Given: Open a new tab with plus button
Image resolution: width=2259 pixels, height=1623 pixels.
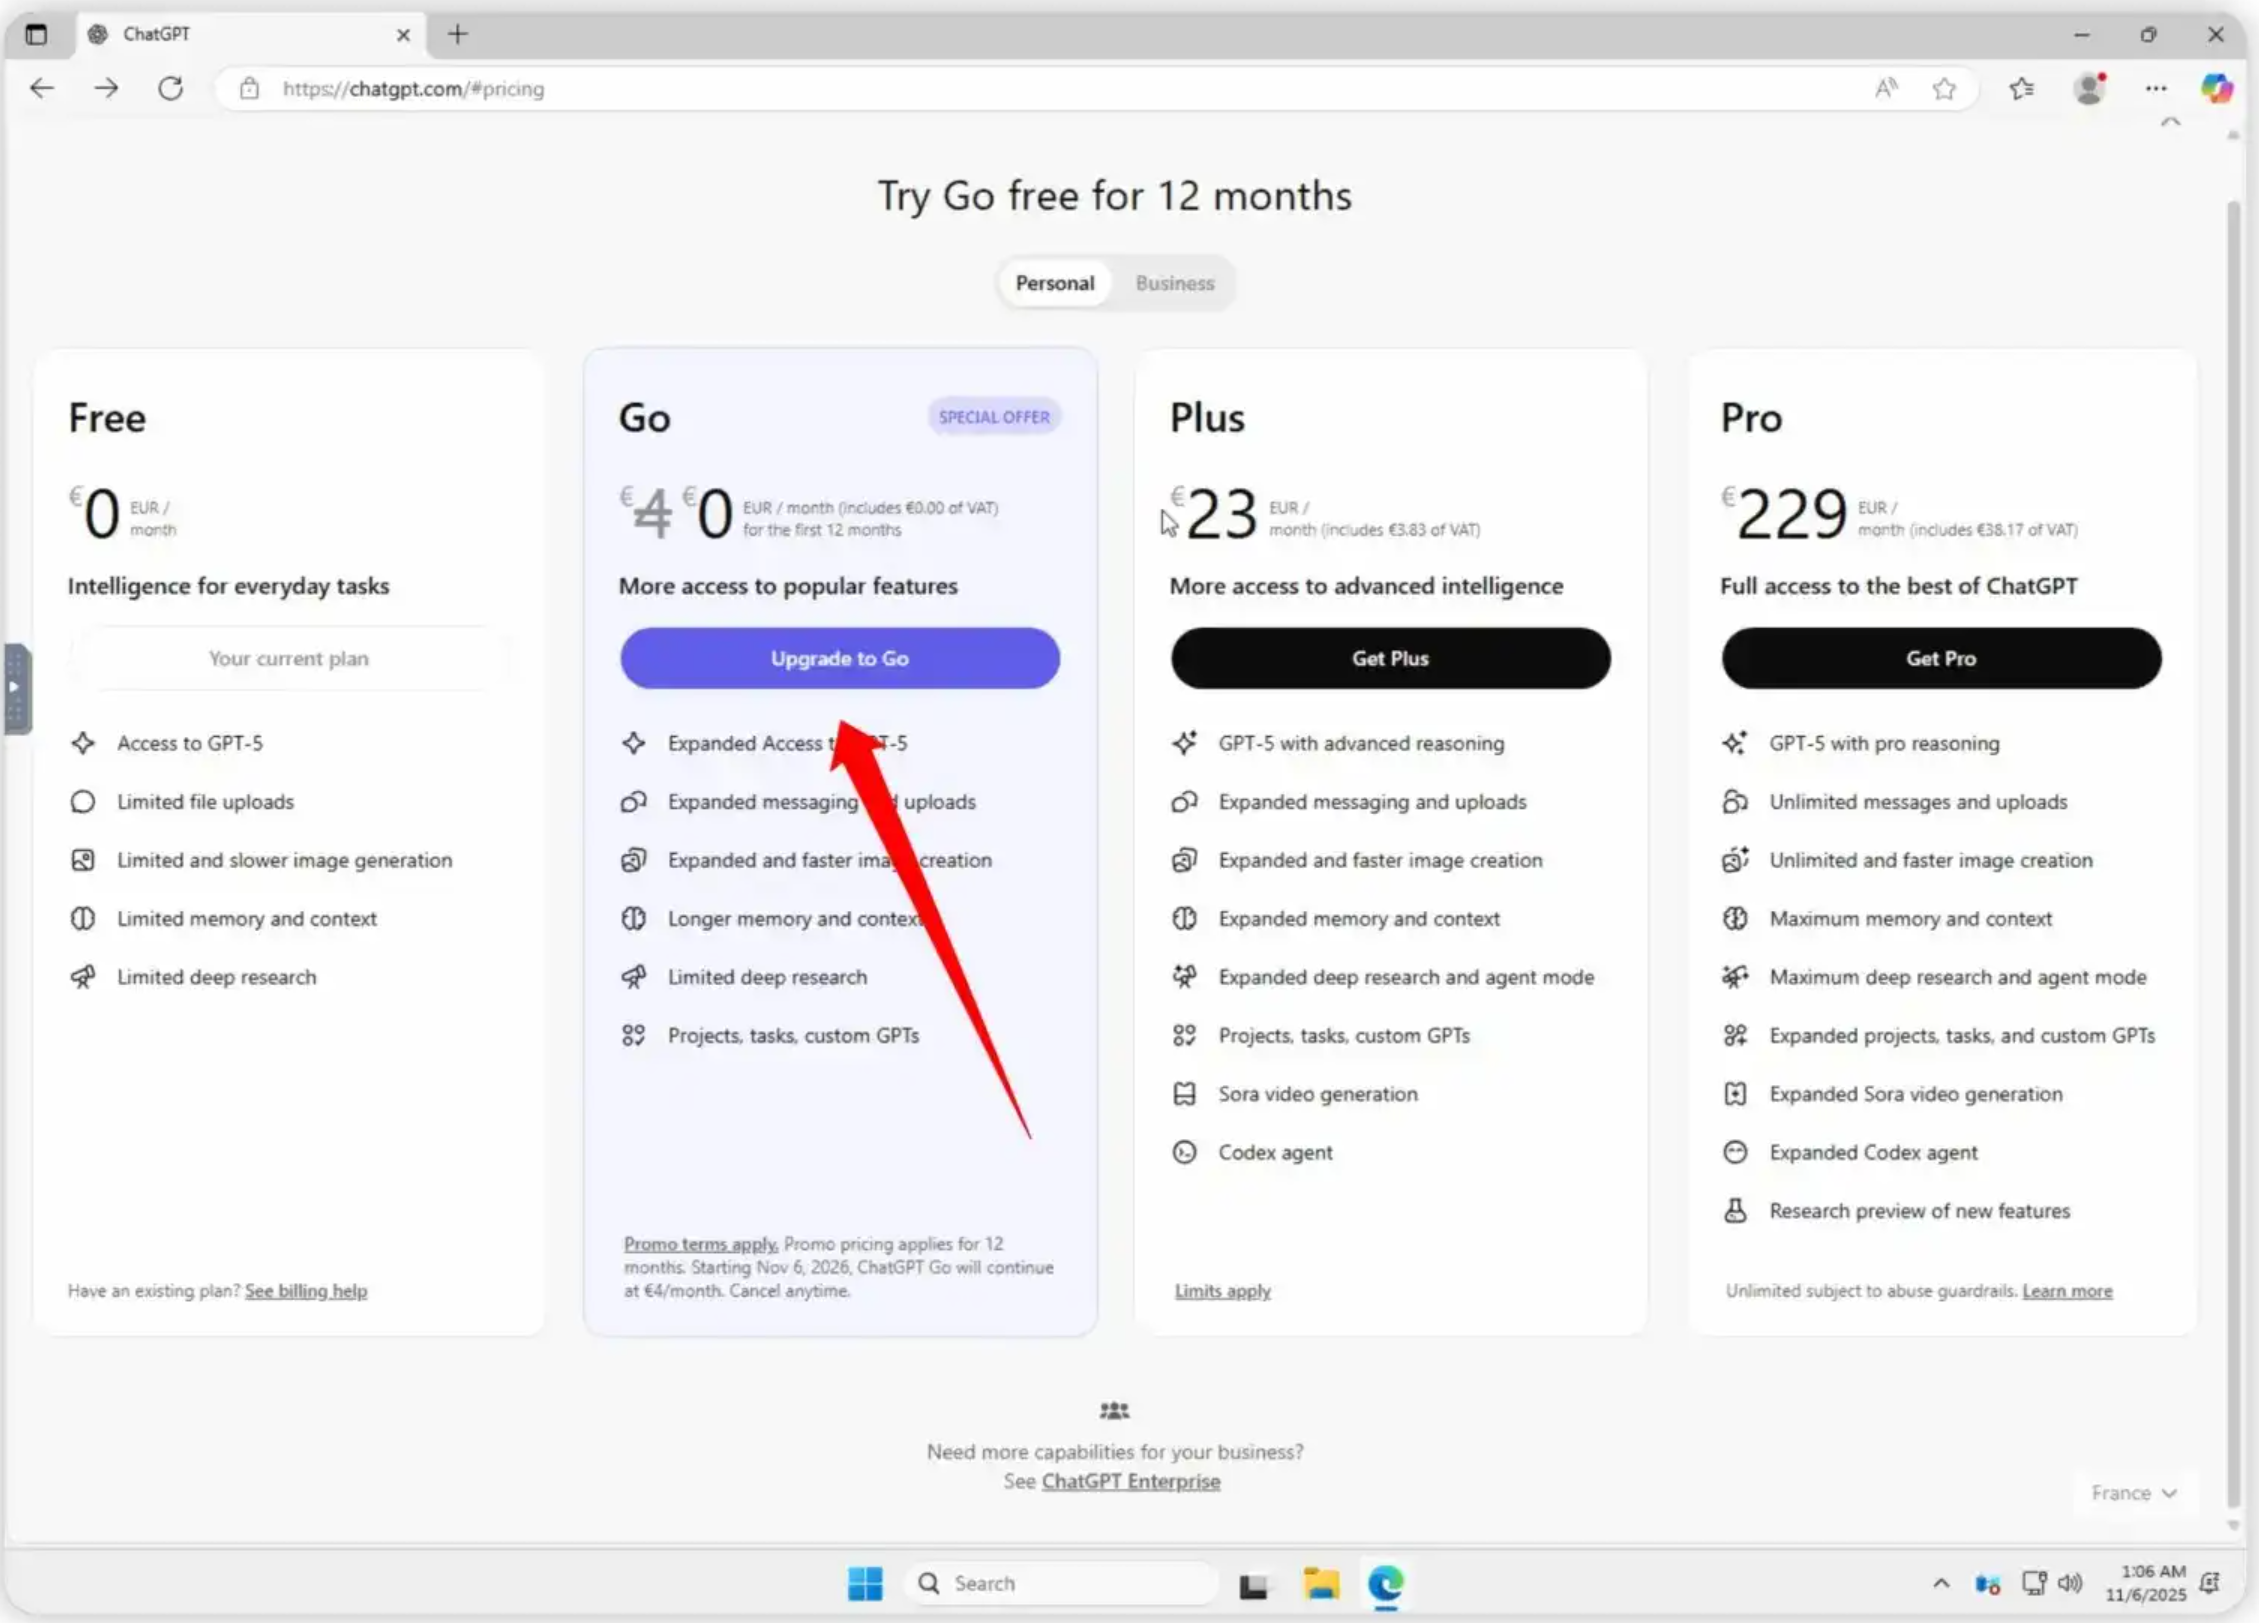Looking at the screenshot, I should click(457, 34).
